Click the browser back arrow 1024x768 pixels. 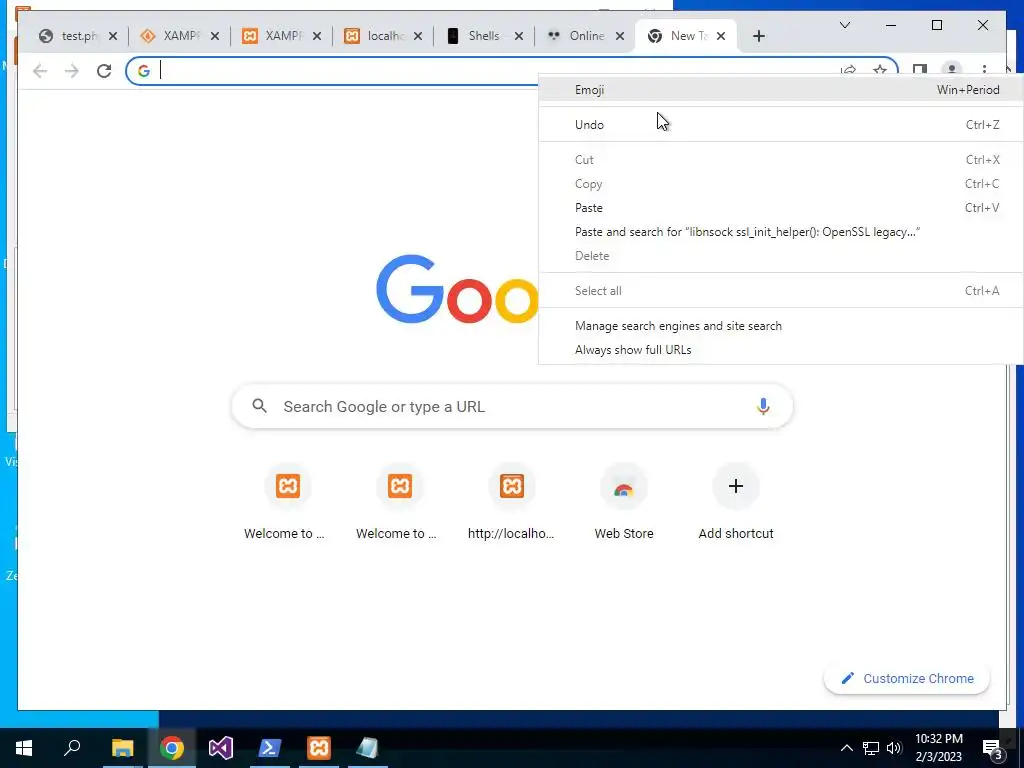coord(40,71)
